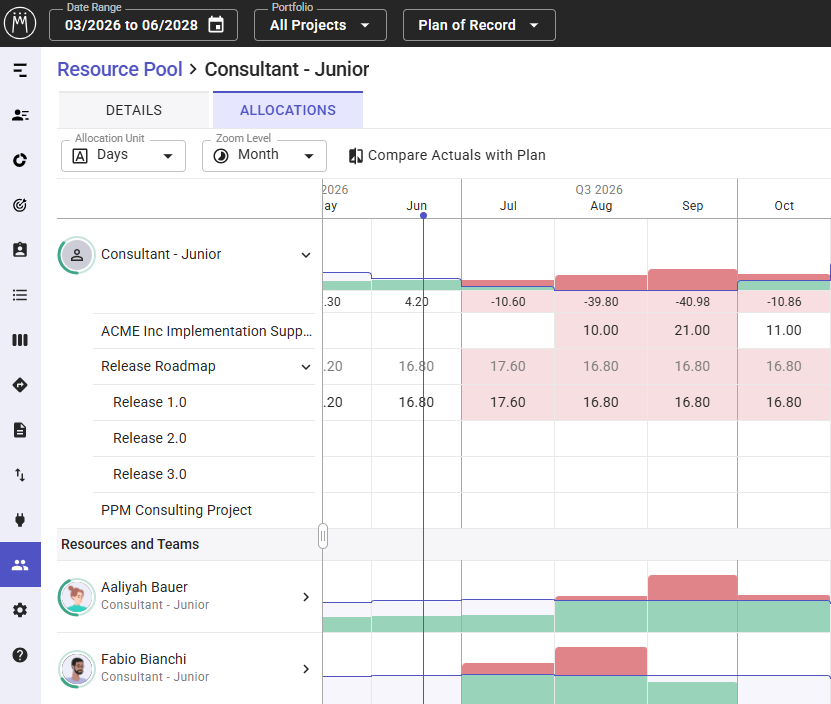831x704 pixels.
Task: Click the Q3 2026 quarter header
Action: 599,190
